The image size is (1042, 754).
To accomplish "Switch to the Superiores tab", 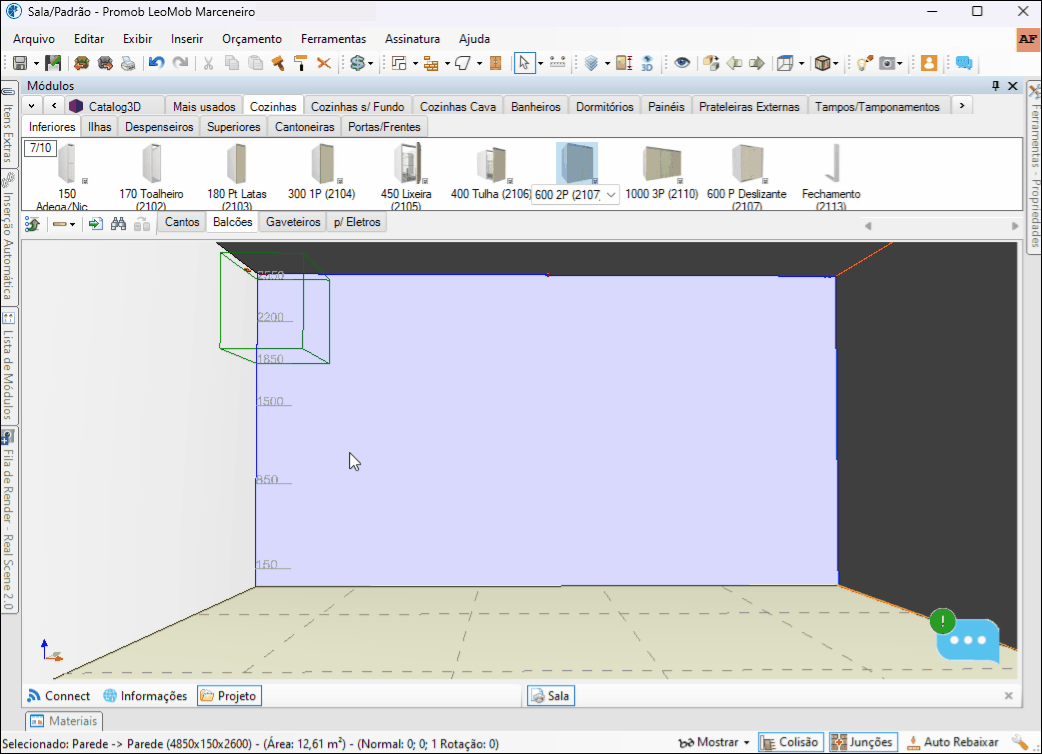I will point(233,126).
